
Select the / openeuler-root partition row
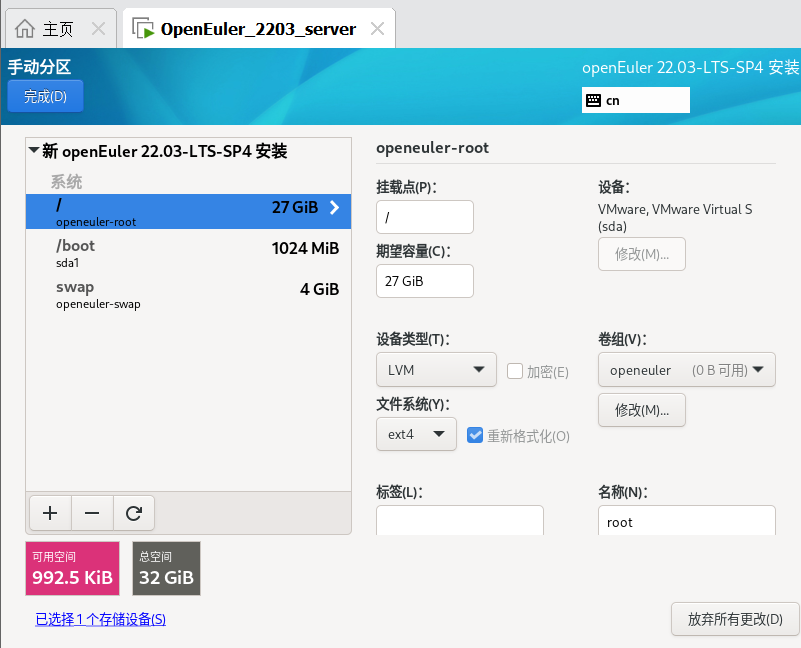189,212
